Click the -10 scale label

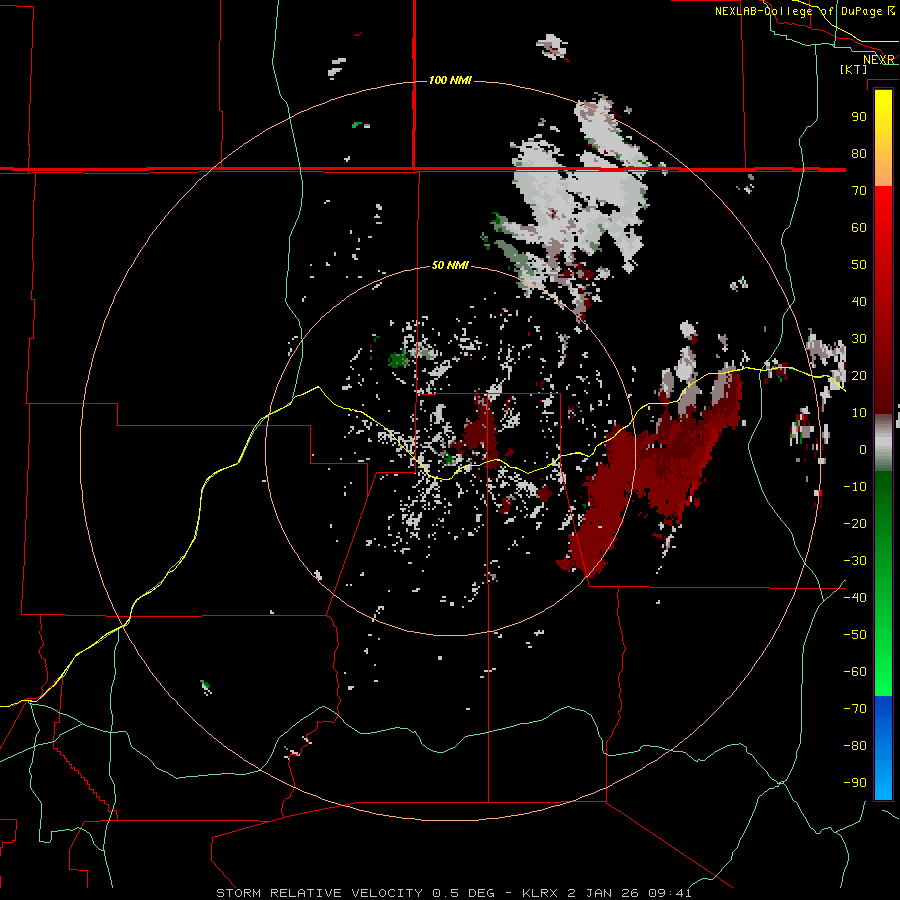pos(855,487)
